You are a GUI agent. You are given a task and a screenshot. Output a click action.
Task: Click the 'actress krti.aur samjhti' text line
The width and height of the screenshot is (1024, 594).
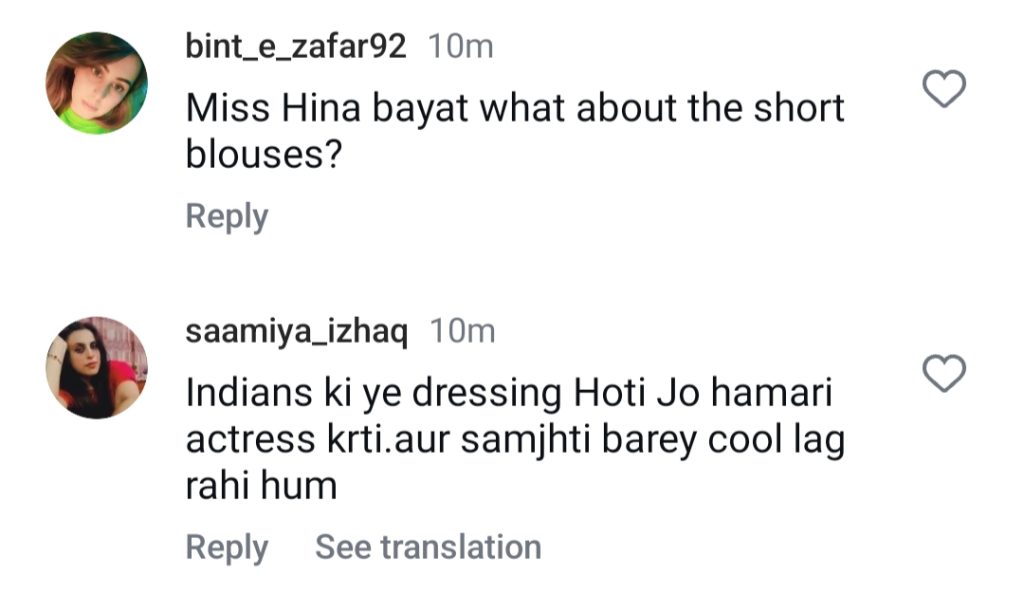515,440
